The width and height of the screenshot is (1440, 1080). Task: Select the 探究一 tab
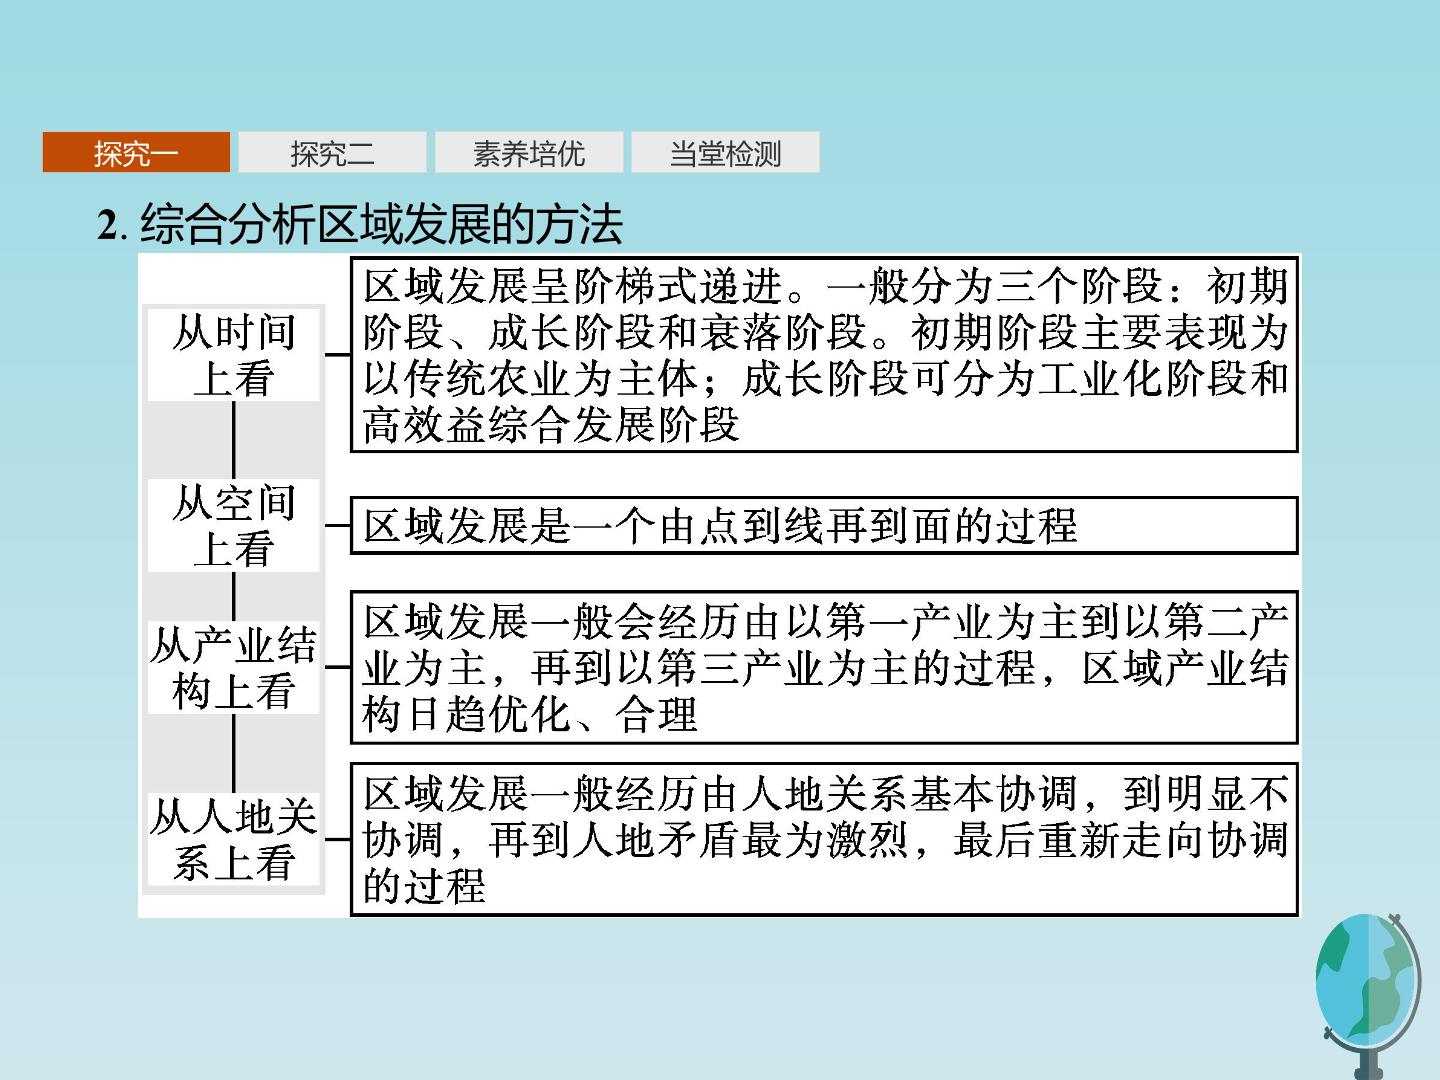tap(136, 153)
